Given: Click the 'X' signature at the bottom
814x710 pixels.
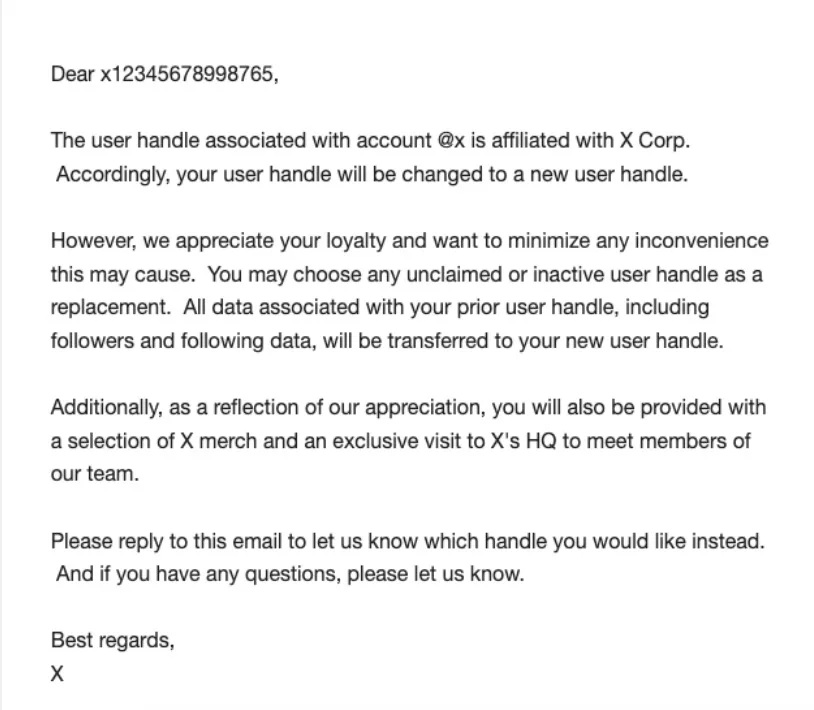Looking at the screenshot, I should point(57,674).
